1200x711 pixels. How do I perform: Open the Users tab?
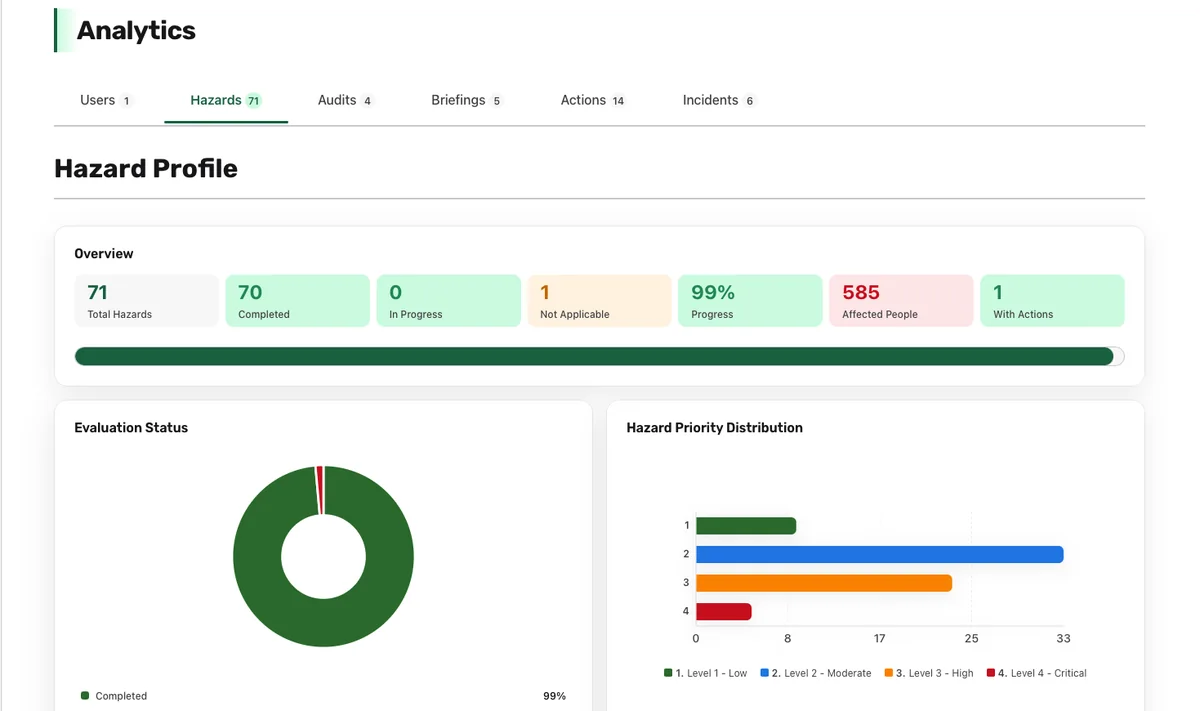pyautogui.click(x=105, y=100)
